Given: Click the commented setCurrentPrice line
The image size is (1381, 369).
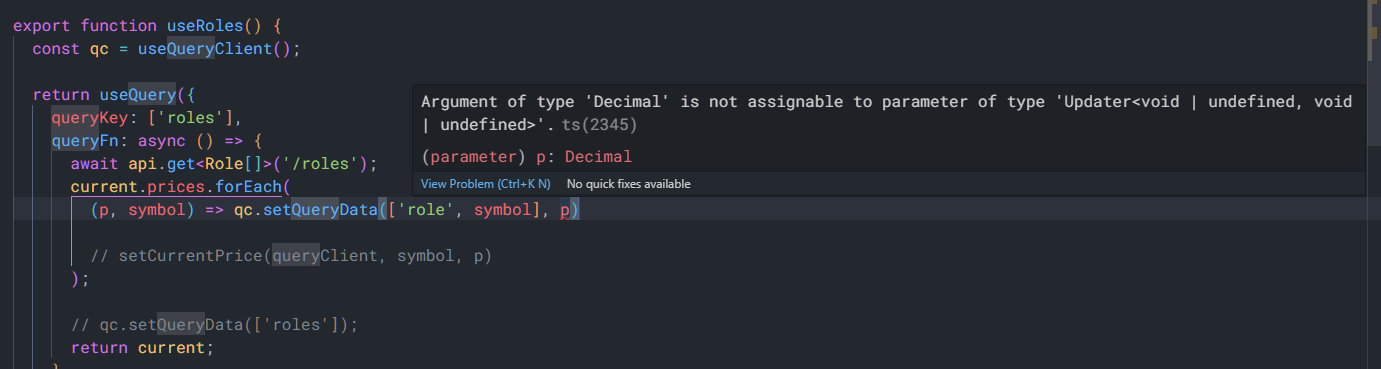Looking at the screenshot, I should pyautogui.click(x=291, y=256).
